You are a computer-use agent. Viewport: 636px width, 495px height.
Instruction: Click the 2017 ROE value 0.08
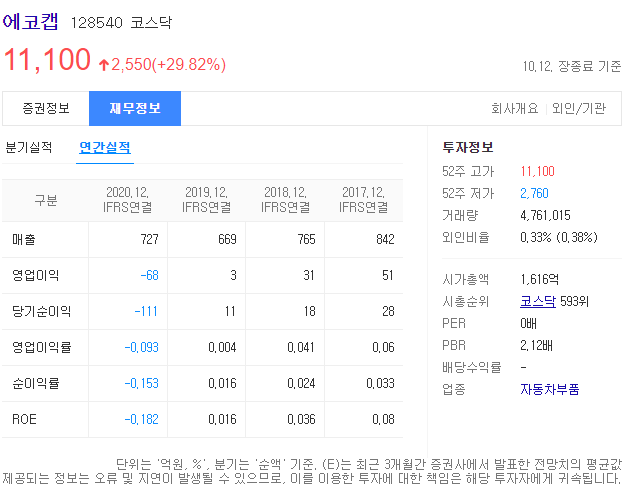point(383,419)
